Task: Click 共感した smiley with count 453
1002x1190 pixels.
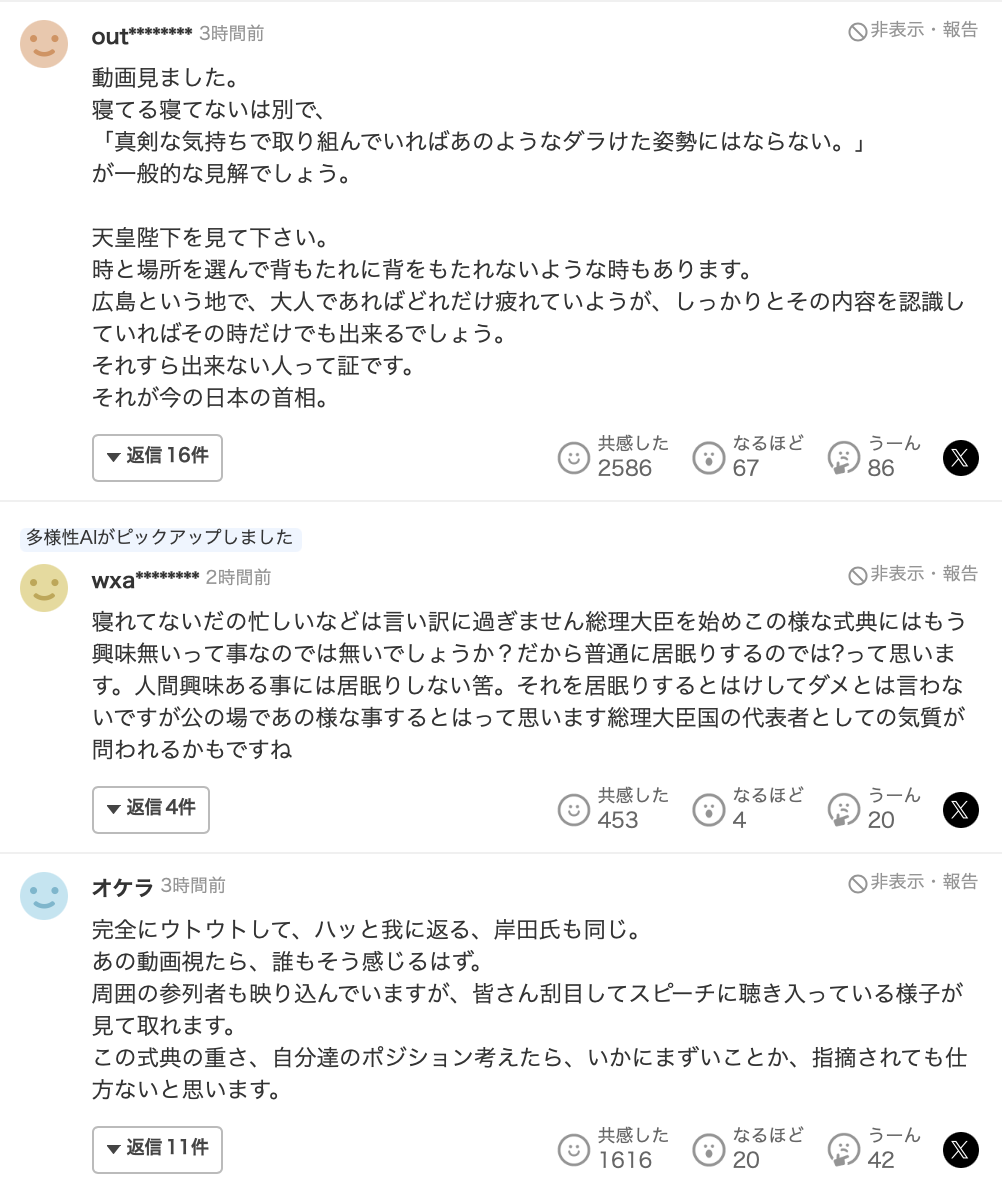Action: (573, 810)
